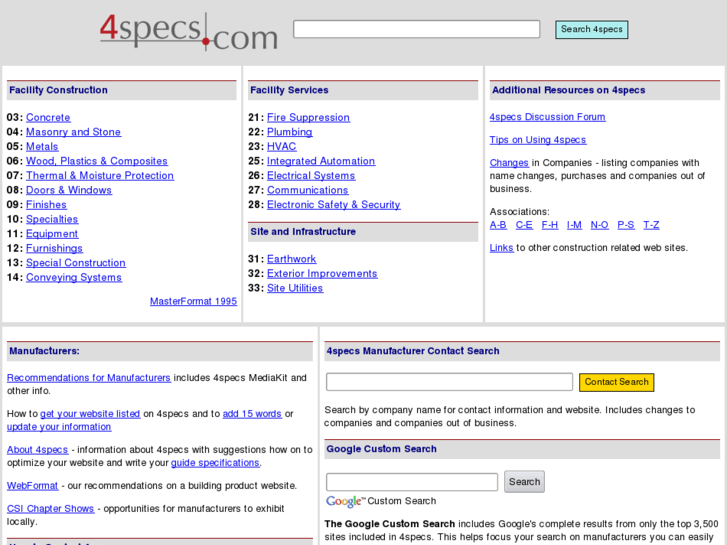The image size is (727, 545).
Task: Open the Masonry and Stone link
Action: [73, 132]
